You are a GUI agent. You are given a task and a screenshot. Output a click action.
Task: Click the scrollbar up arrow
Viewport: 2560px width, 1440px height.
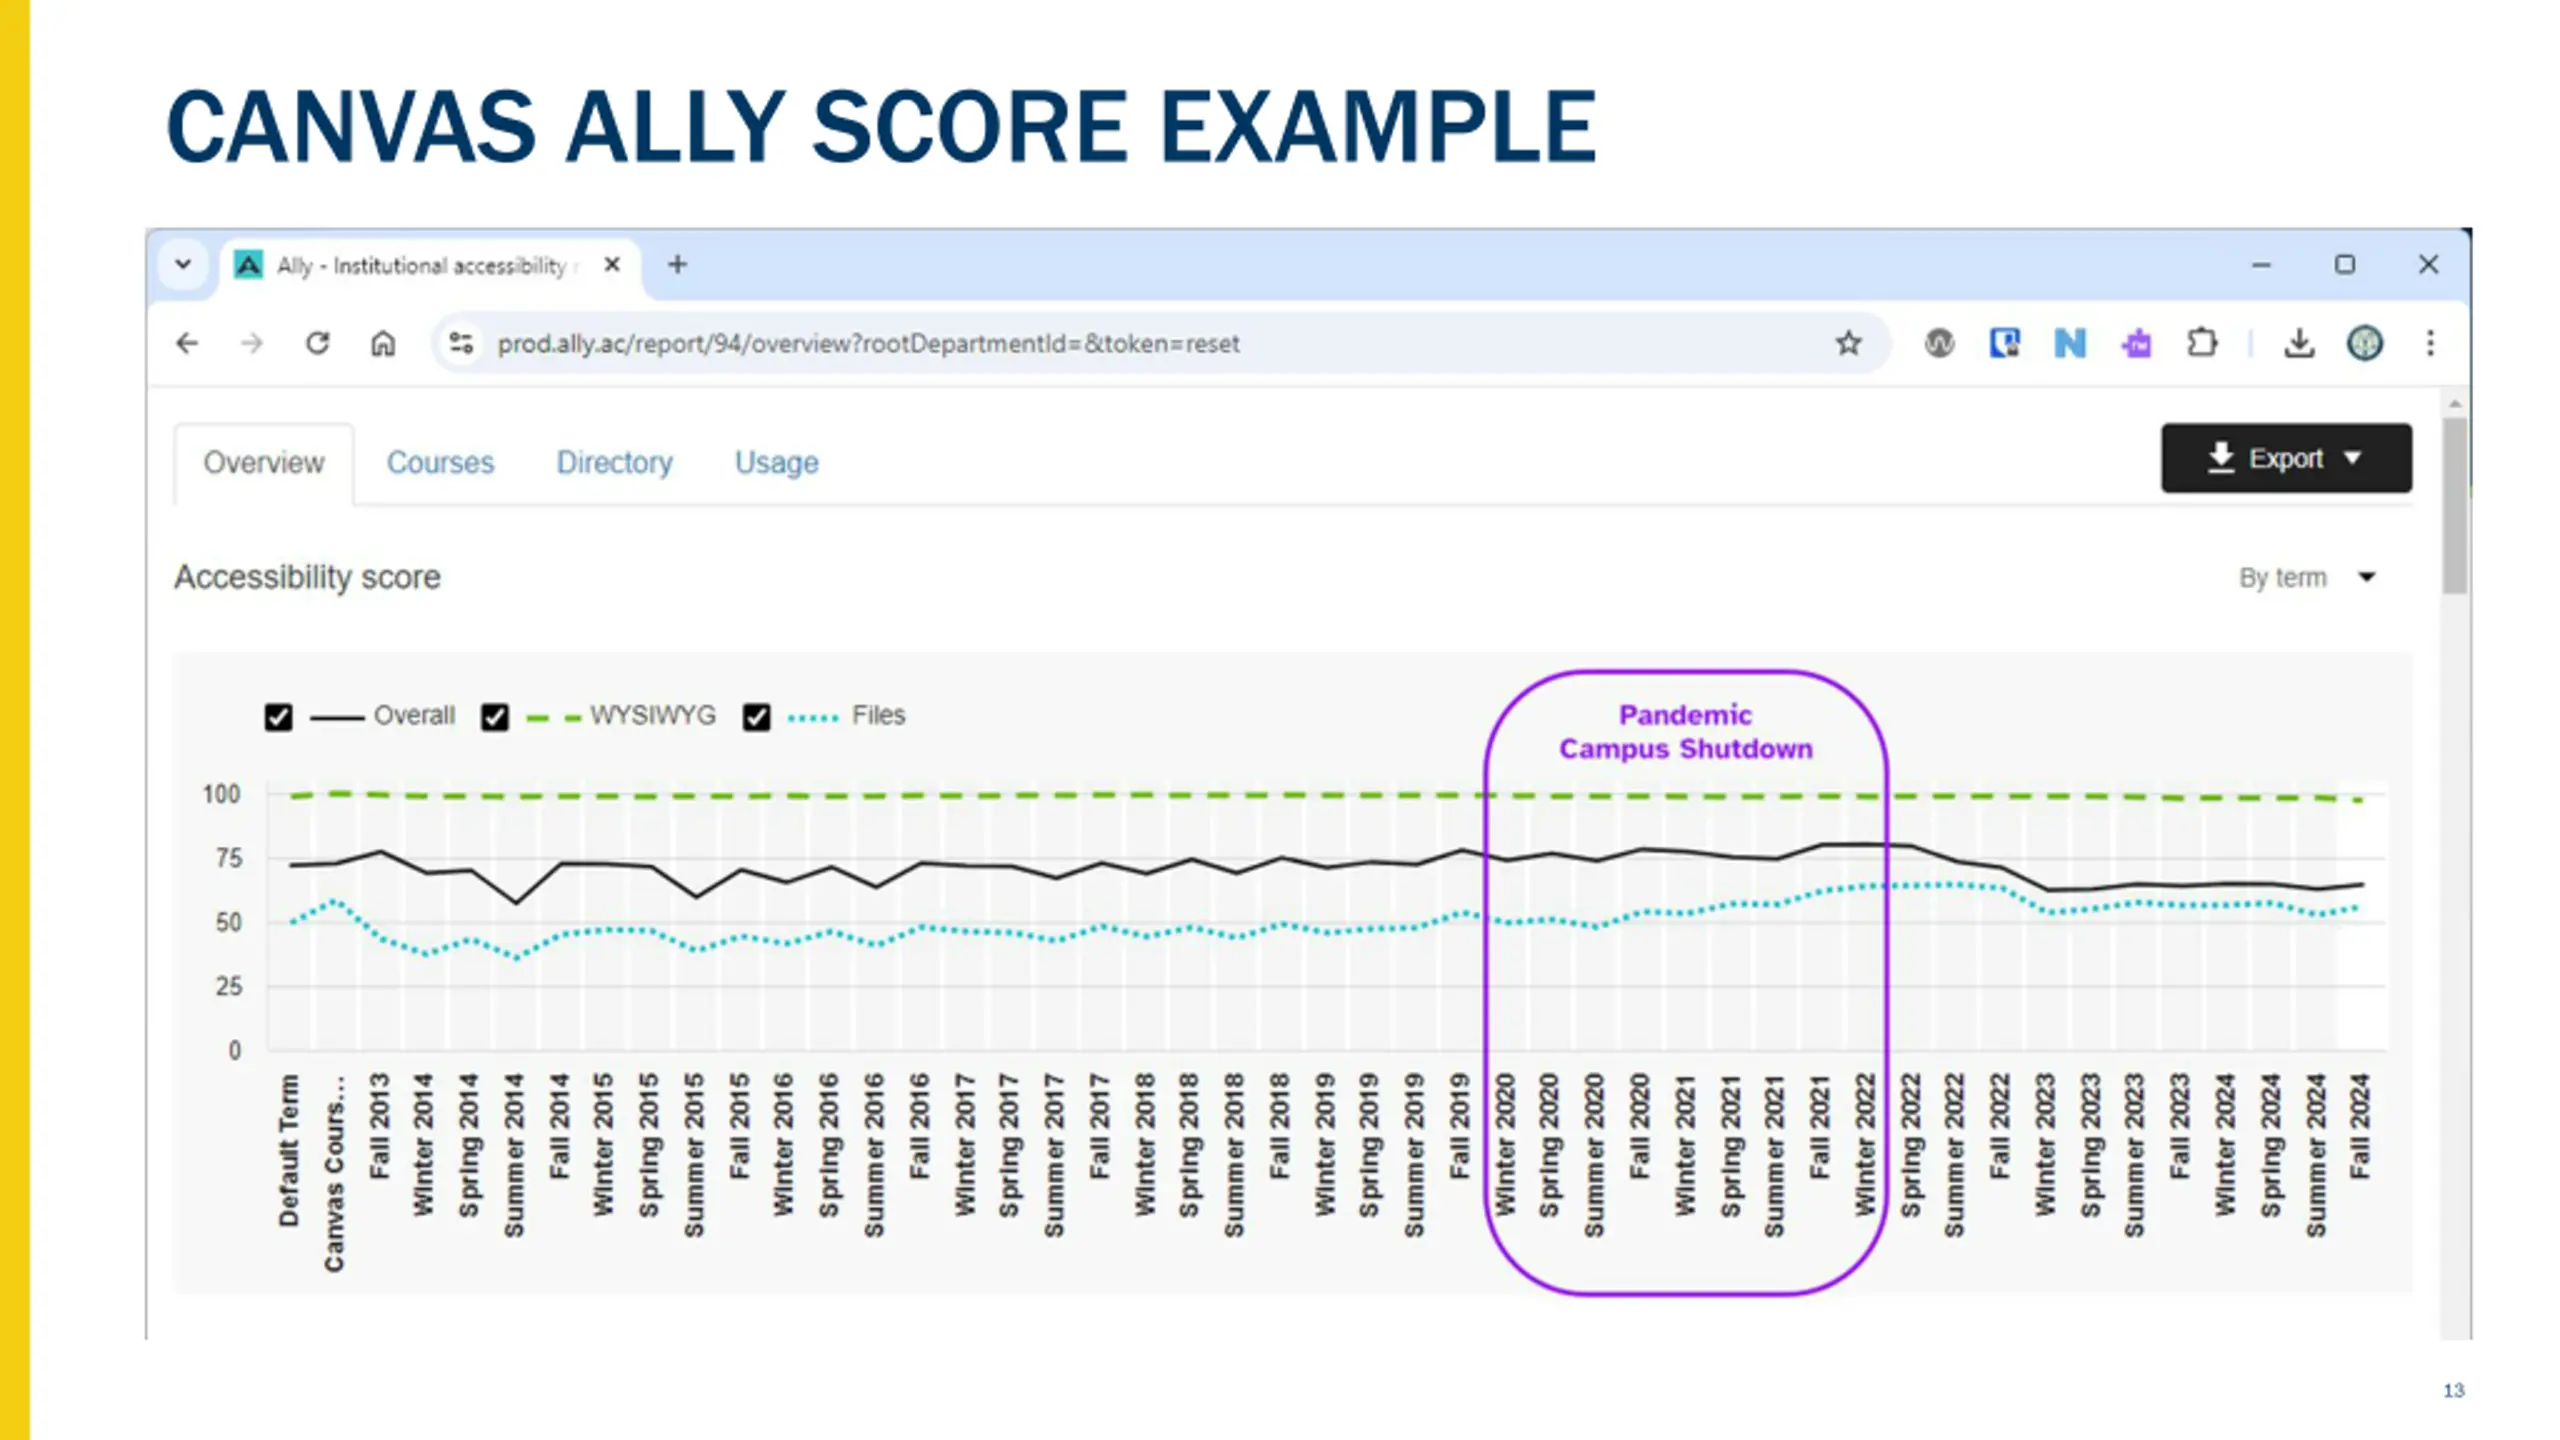(2455, 404)
